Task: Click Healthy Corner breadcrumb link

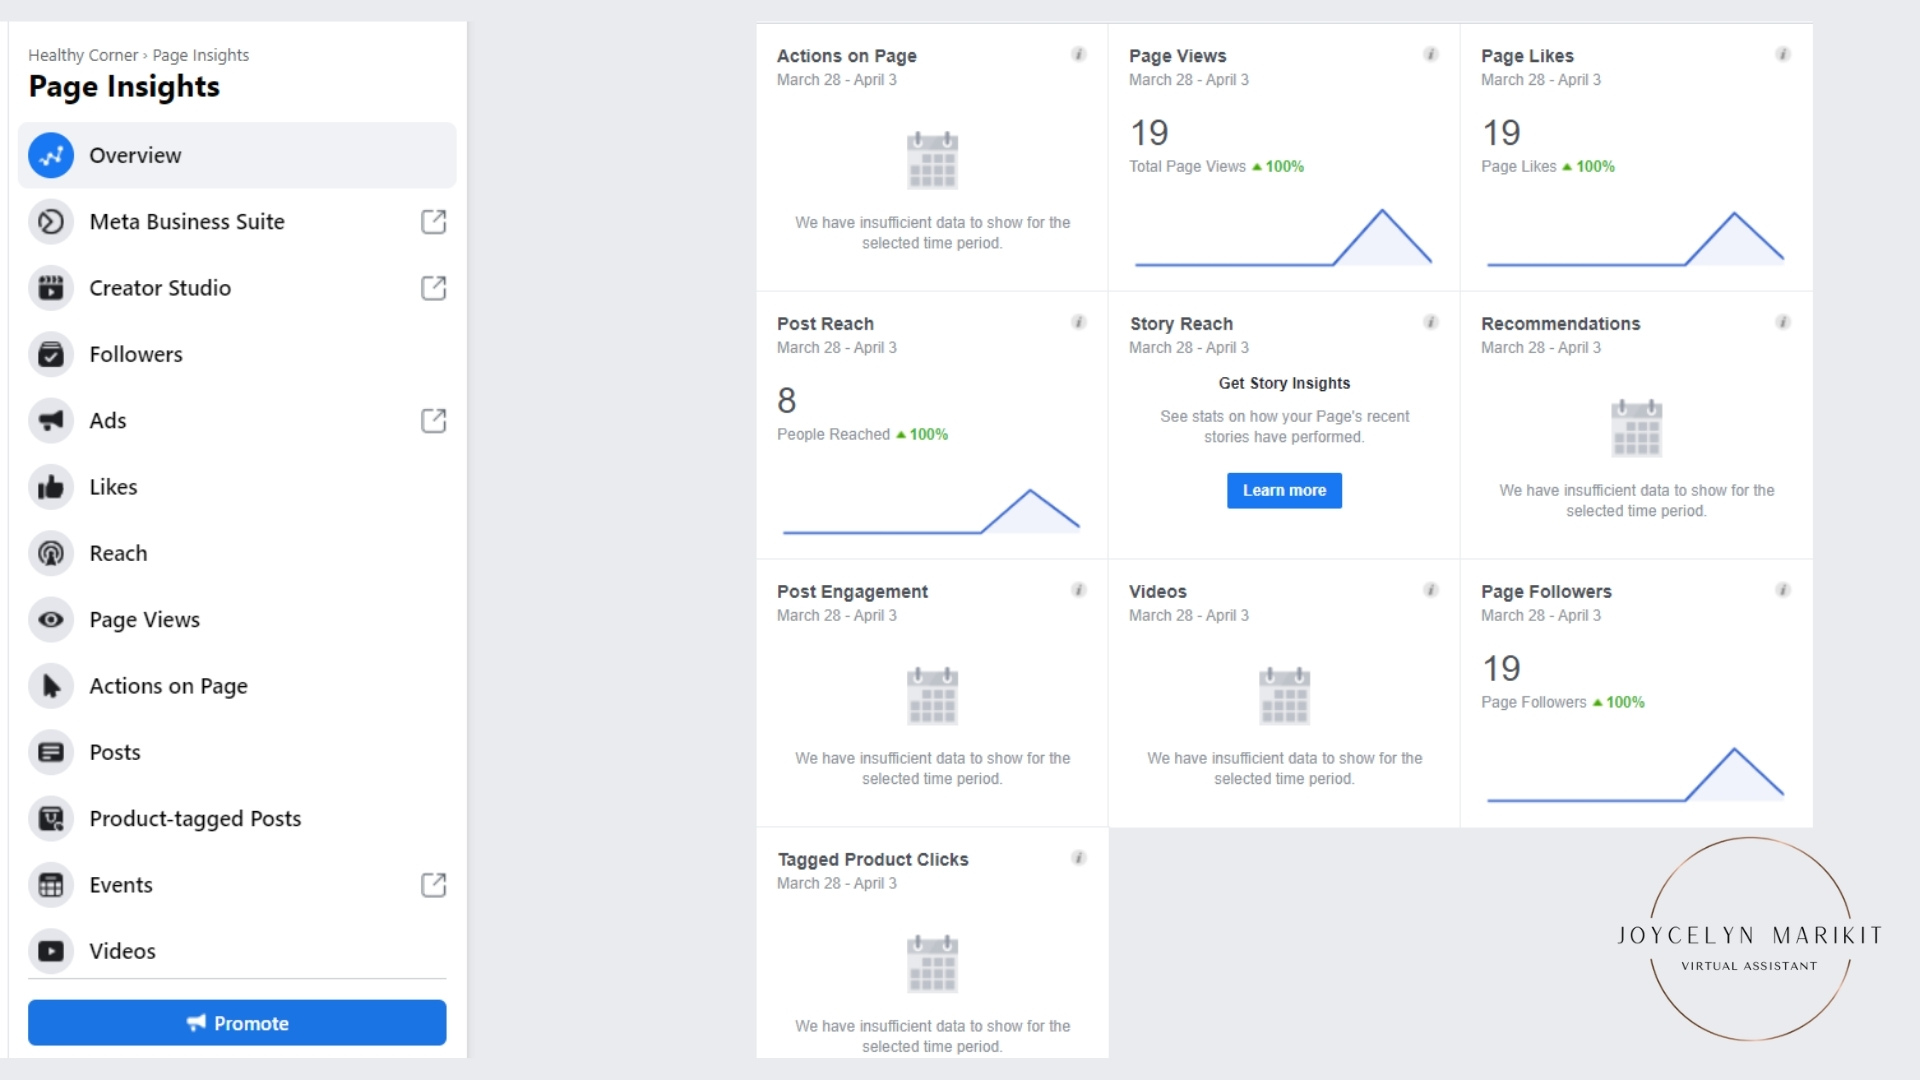Action: (83, 55)
